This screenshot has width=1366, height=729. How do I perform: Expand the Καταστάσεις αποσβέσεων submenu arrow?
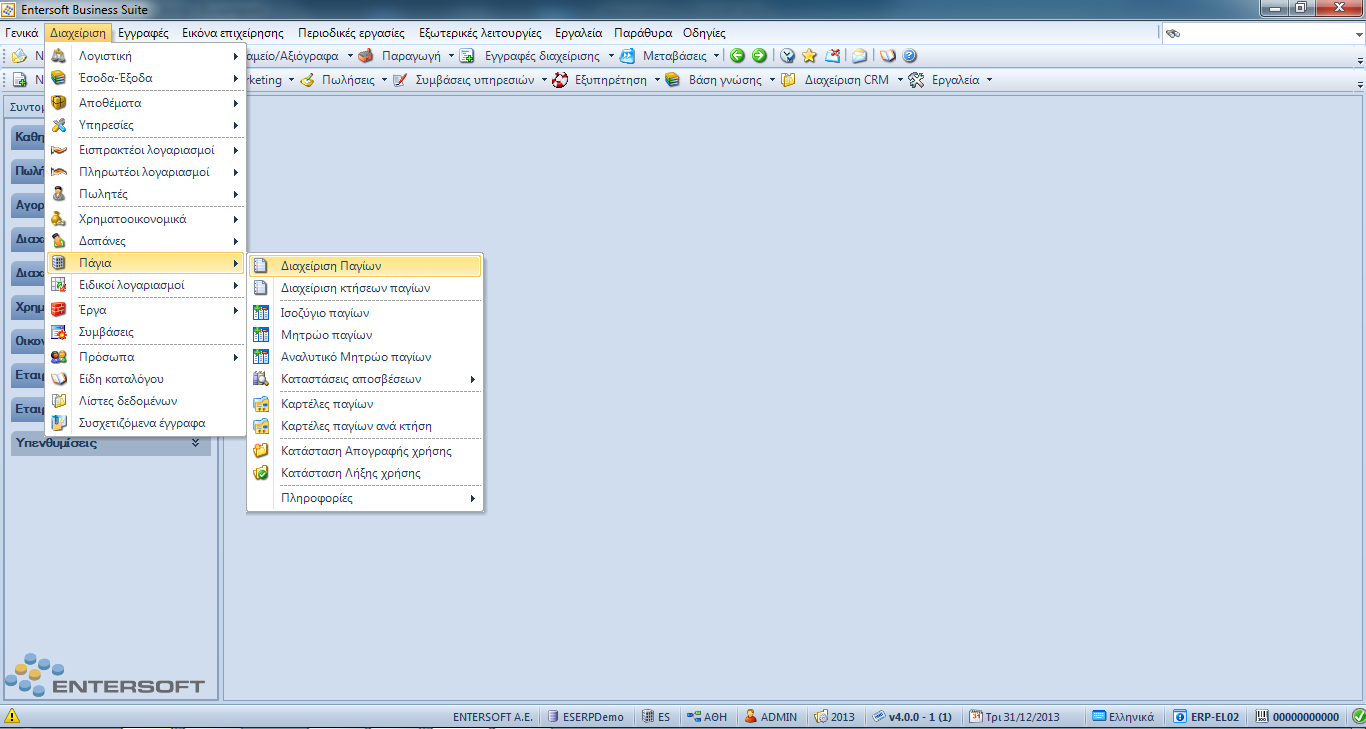(x=472, y=380)
